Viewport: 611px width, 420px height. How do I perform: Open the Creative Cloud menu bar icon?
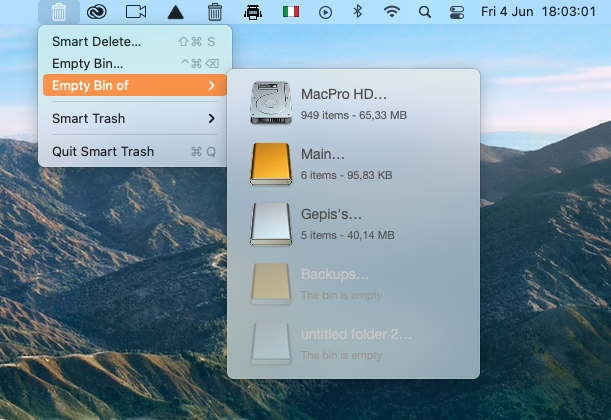(96, 12)
